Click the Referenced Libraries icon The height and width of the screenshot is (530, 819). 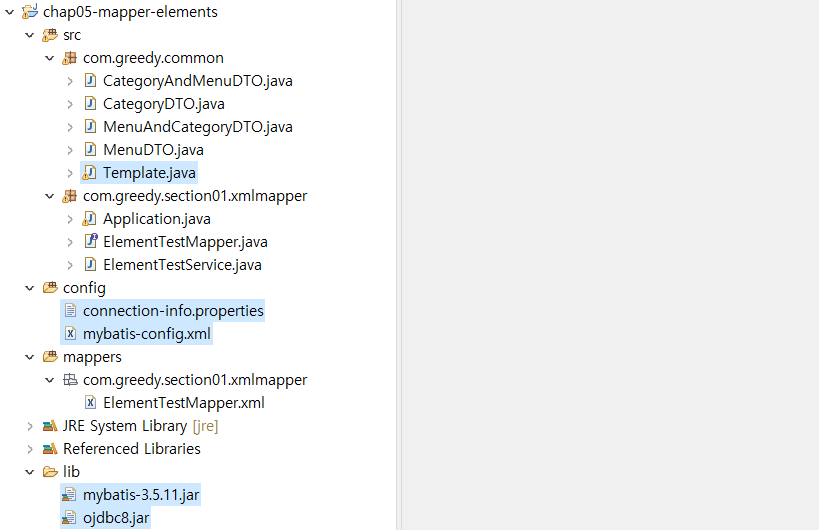click(x=50, y=449)
